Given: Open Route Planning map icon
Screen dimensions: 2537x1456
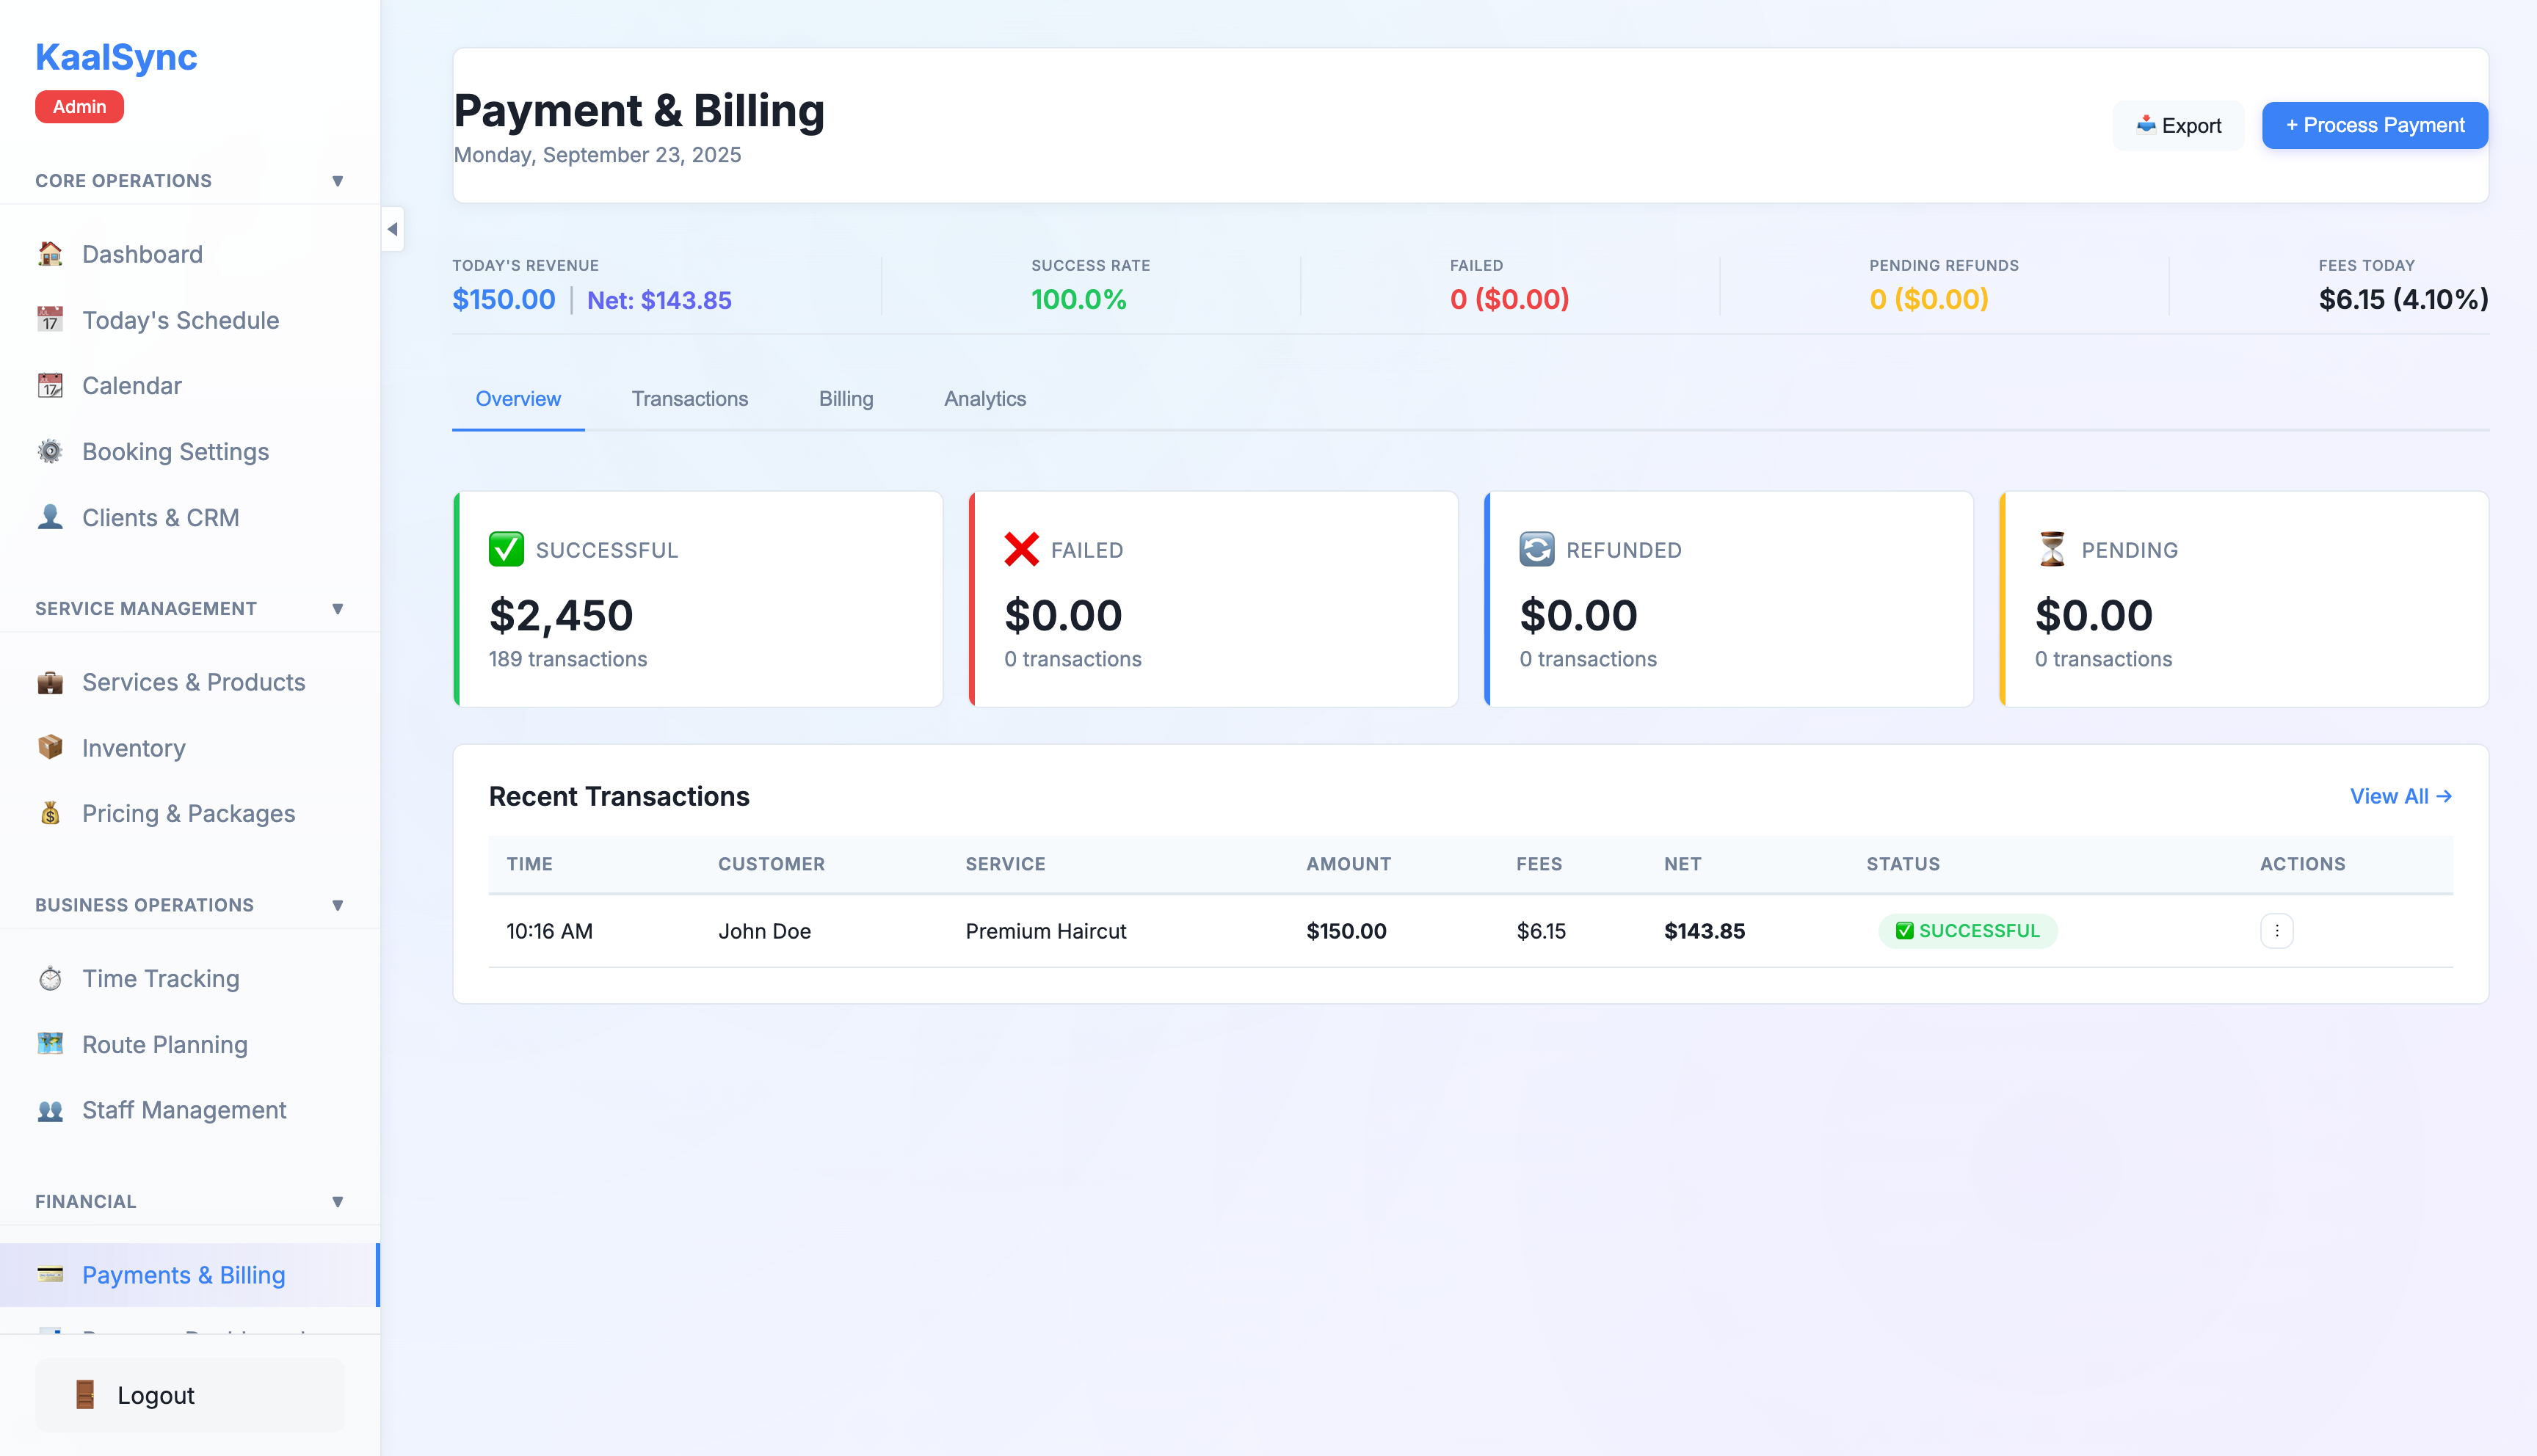Looking at the screenshot, I should click(x=50, y=1044).
